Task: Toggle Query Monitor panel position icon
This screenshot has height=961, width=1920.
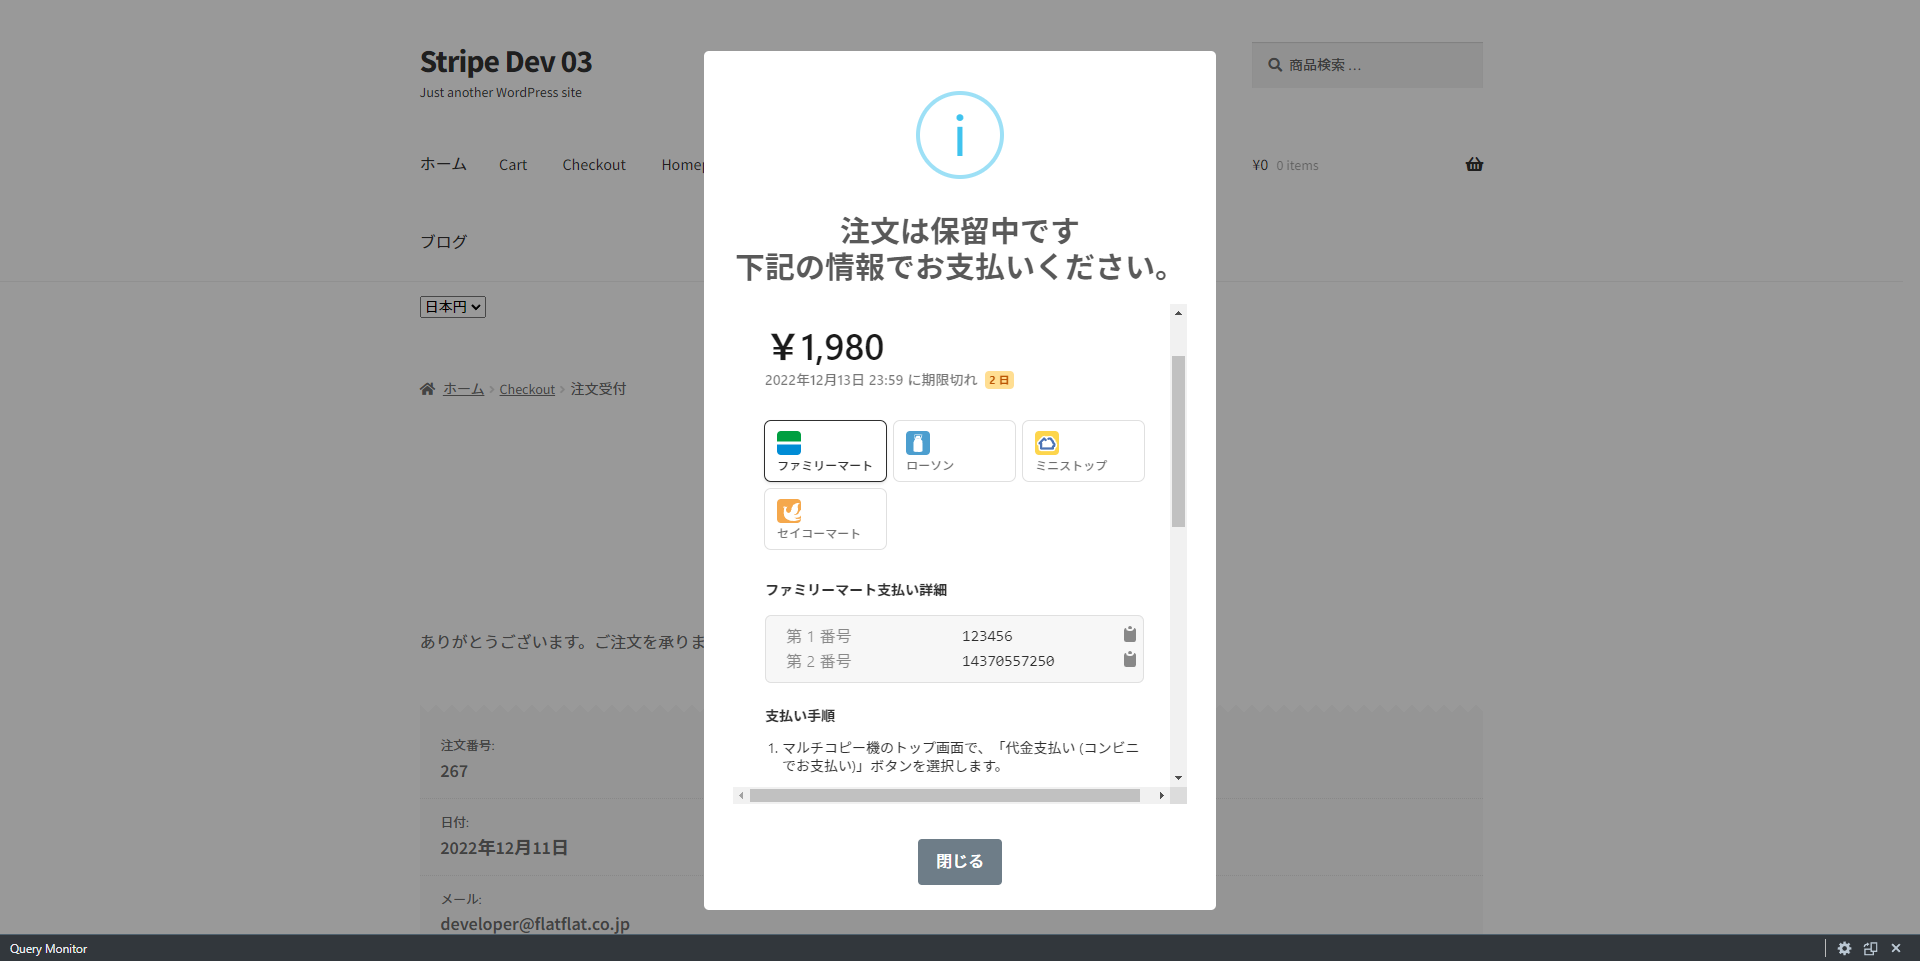Action: point(1870,949)
